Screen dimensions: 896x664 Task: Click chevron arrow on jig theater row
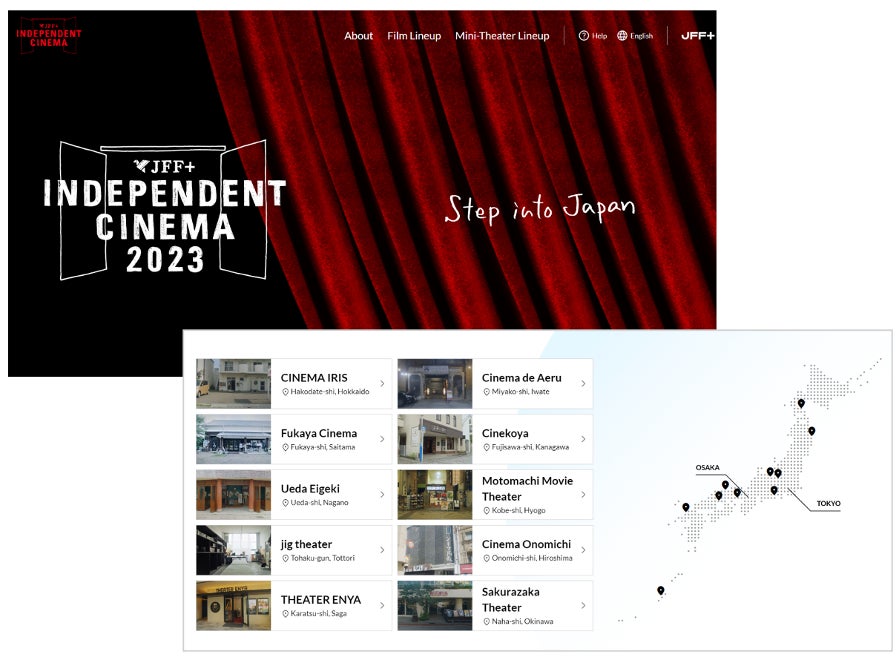tap(382, 550)
